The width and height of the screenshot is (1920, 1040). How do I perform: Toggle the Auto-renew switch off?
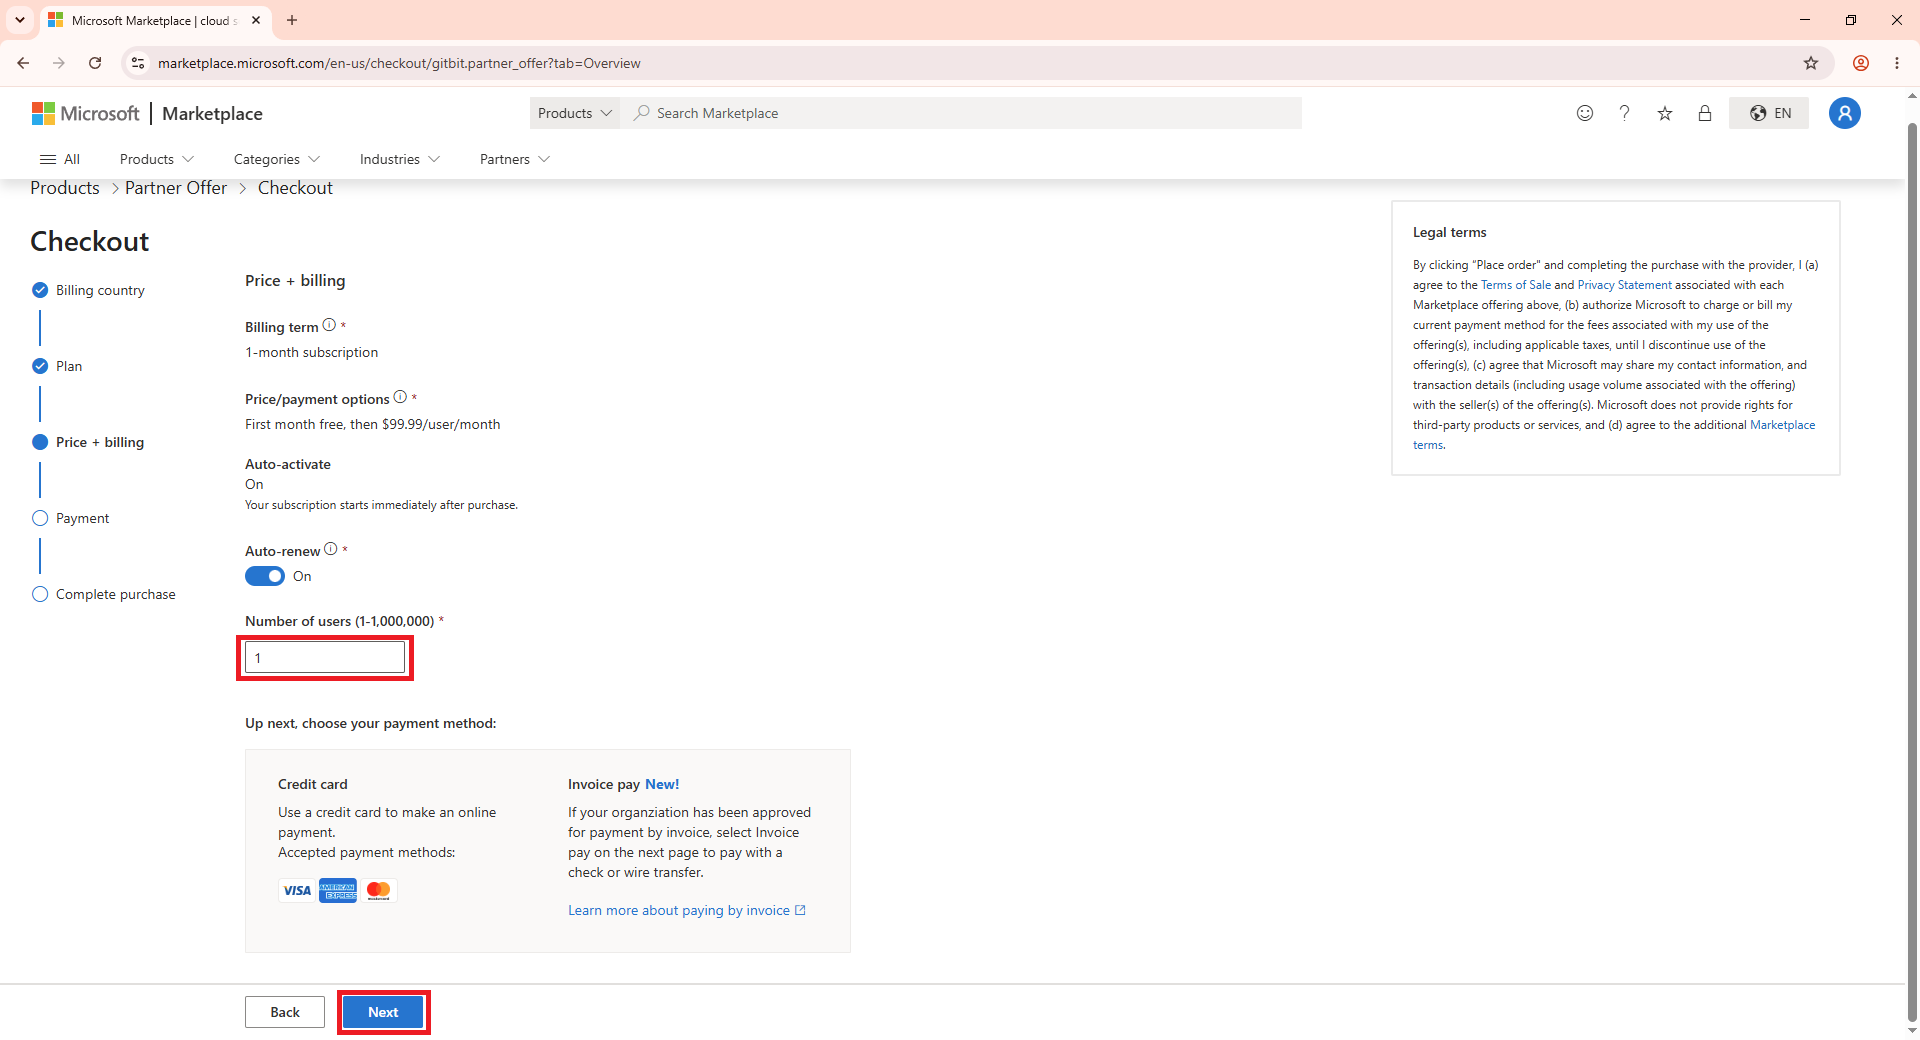[x=265, y=576]
